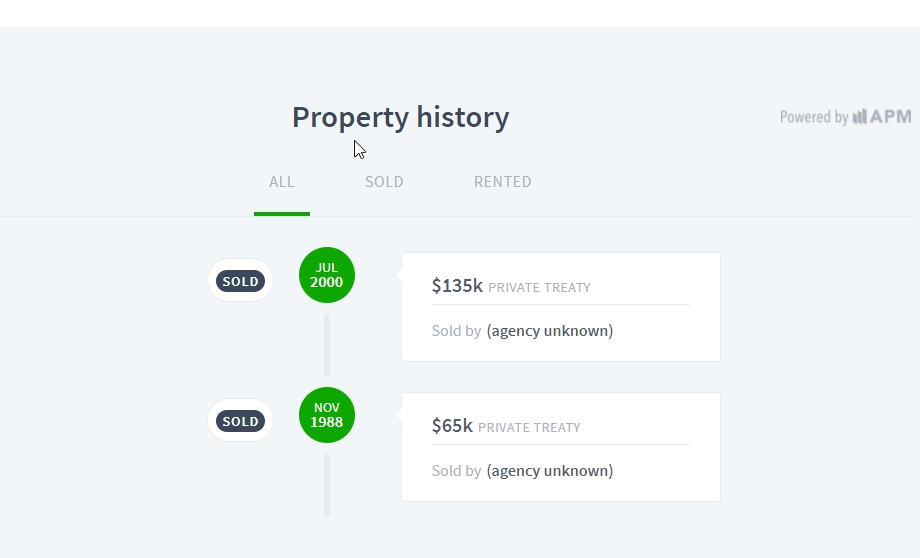Select the $65k sale price
The image size is (920, 558).
(x=452, y=426)
